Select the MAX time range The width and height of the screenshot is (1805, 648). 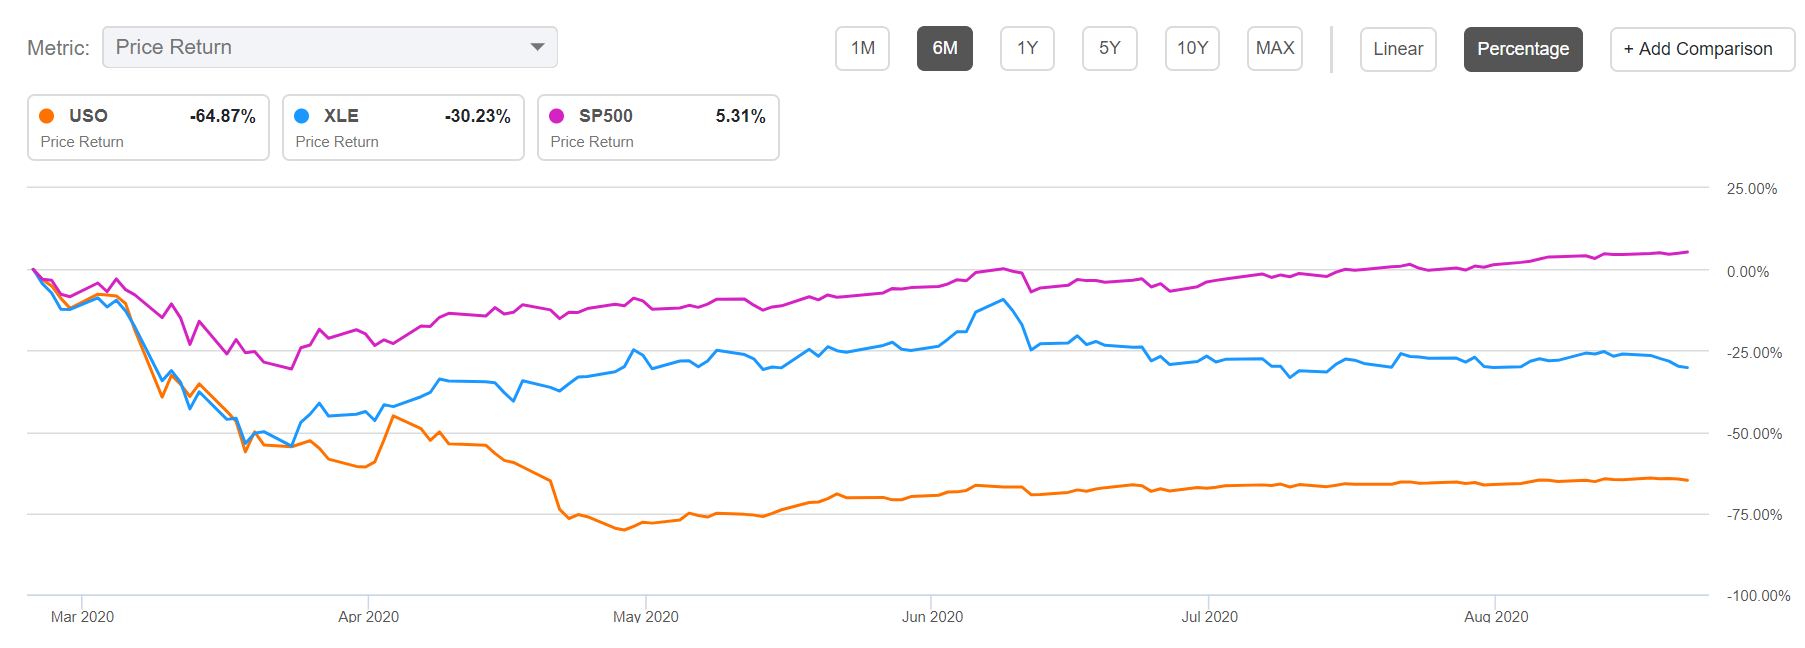[1274, 47]
